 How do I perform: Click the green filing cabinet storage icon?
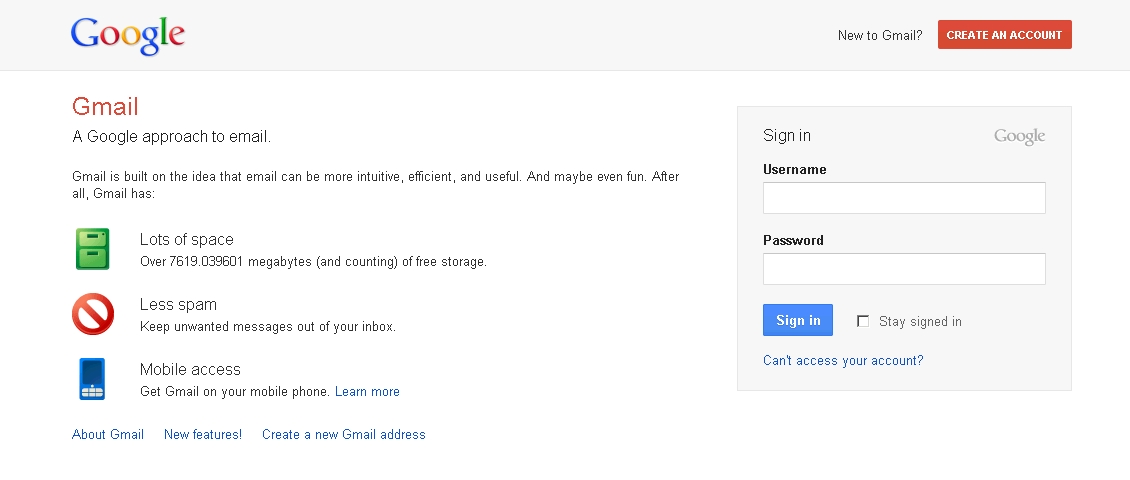(x=92, y=249)
